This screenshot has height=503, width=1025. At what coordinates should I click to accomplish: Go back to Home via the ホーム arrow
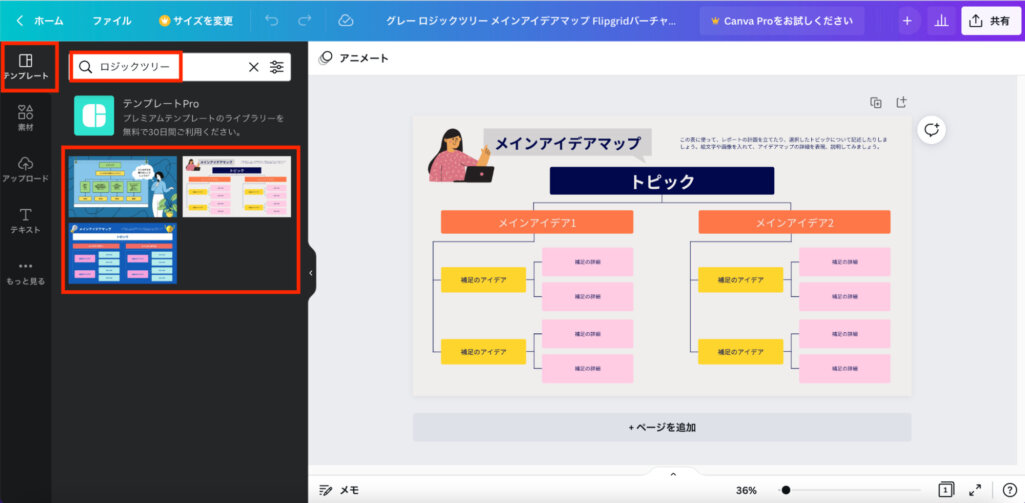39,21
